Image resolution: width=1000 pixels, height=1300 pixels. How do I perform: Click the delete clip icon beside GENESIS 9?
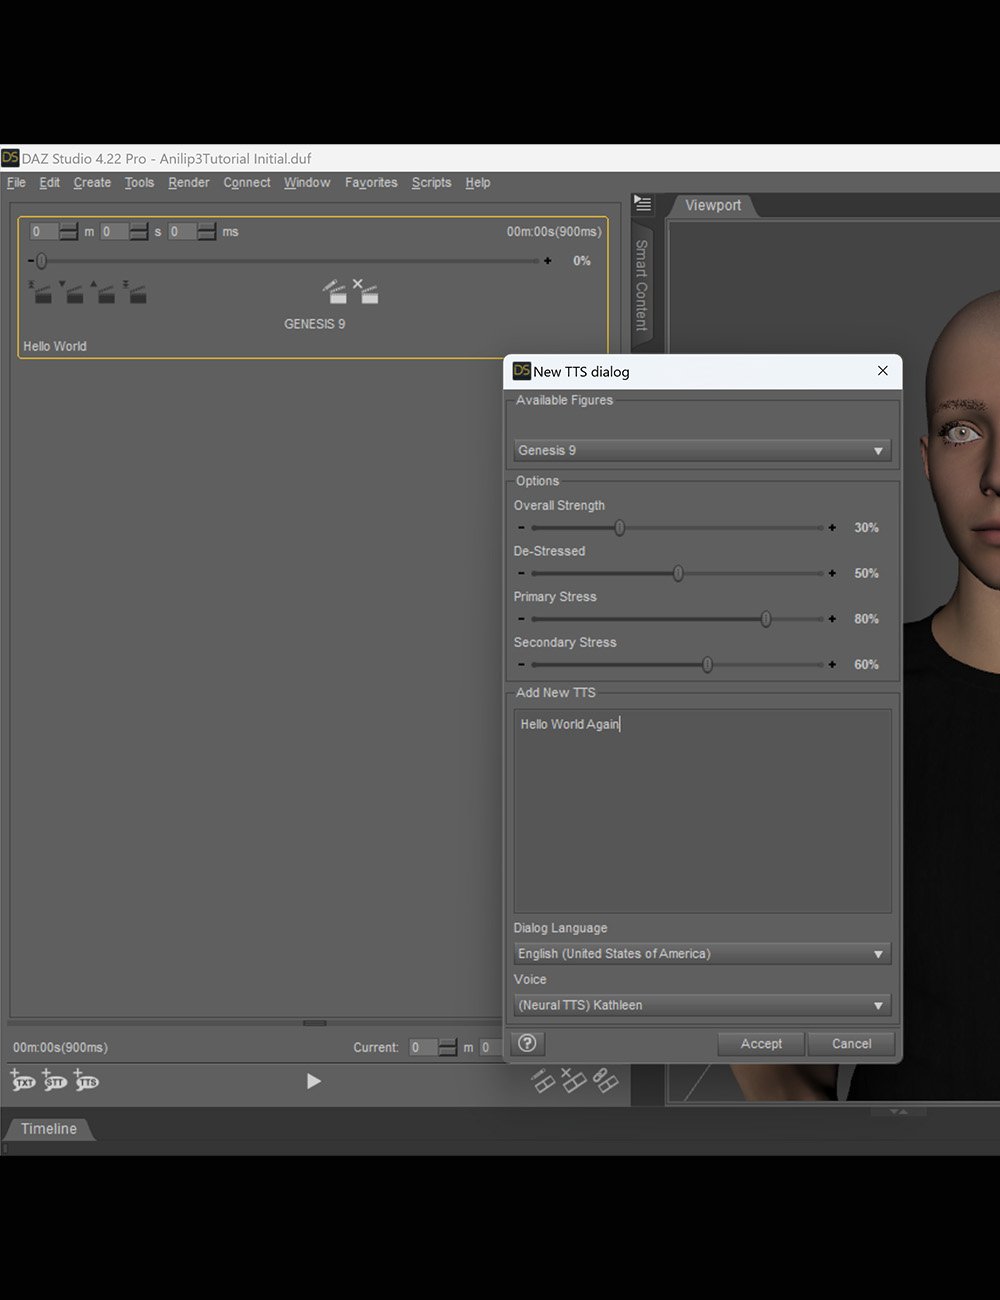tap(366, 292)
